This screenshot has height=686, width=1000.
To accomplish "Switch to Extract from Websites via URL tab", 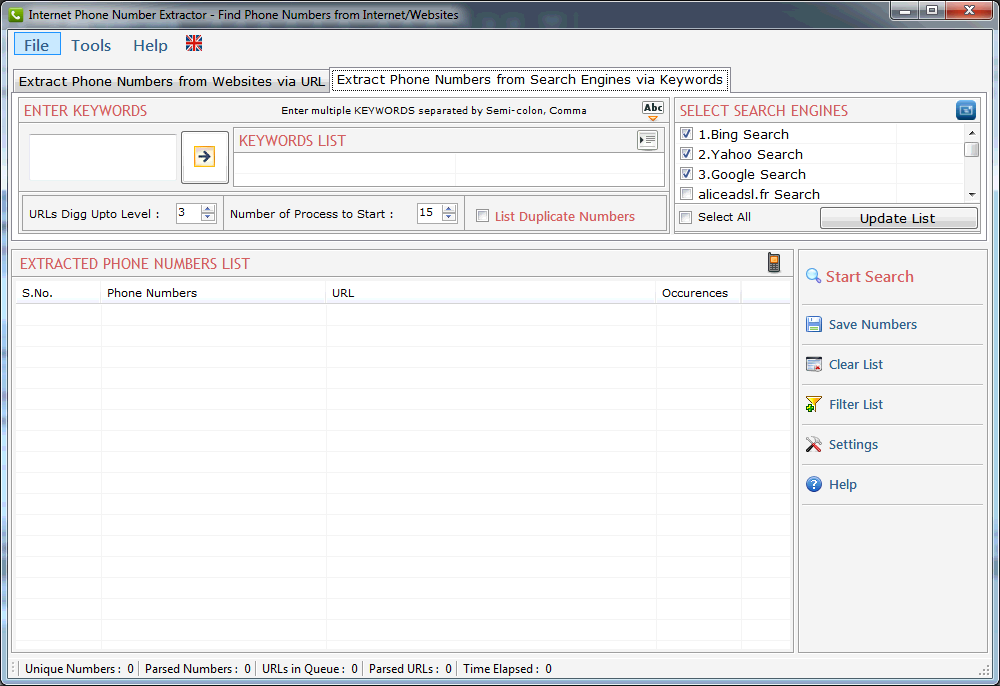I will click(x=172, y=81).
